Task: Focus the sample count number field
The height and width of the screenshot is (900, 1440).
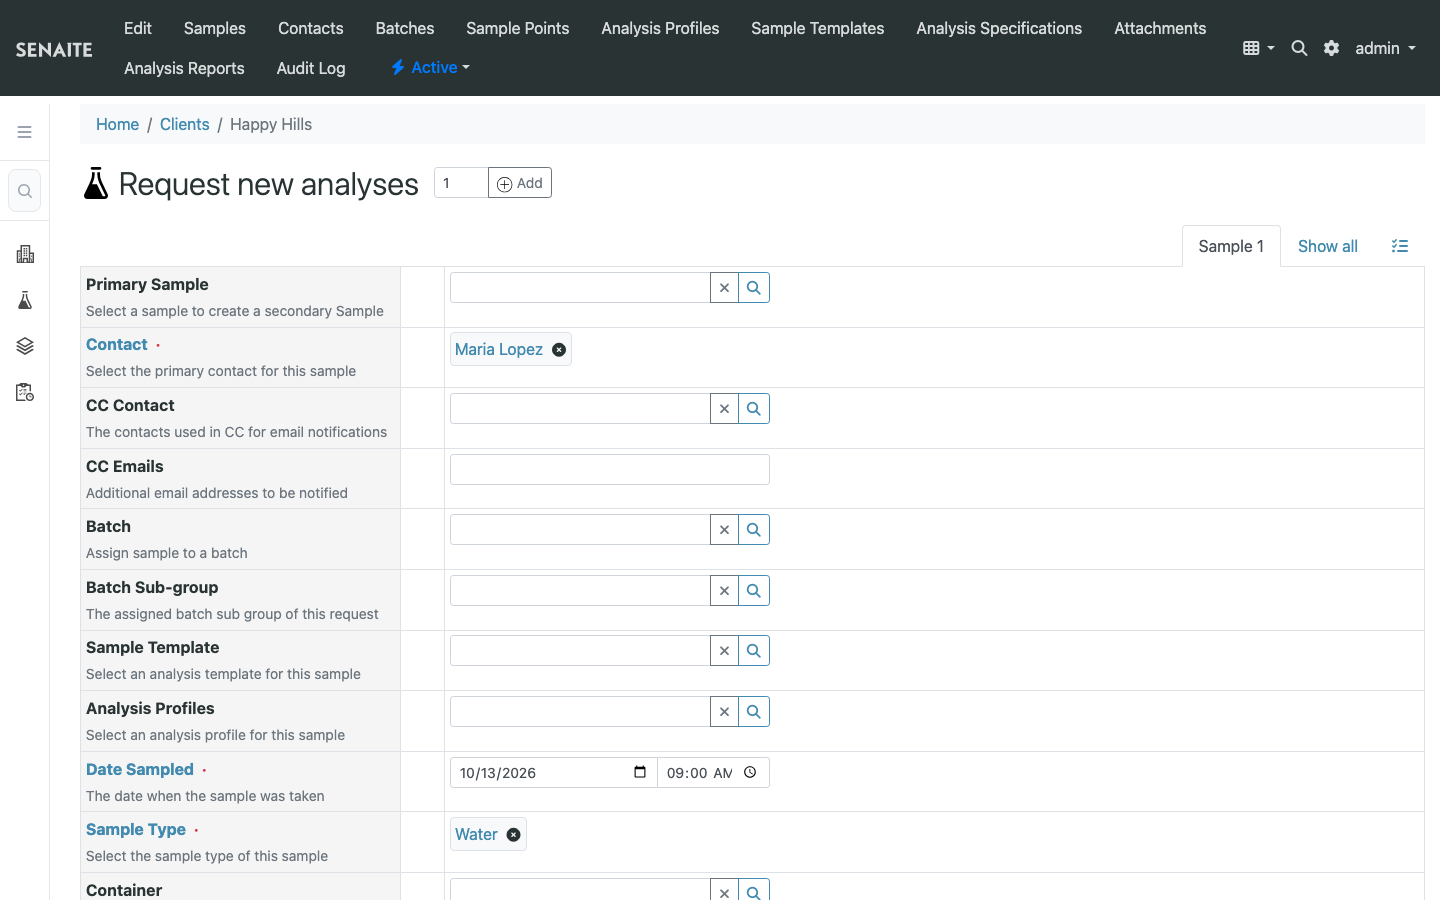Action: tap(461, 183)
